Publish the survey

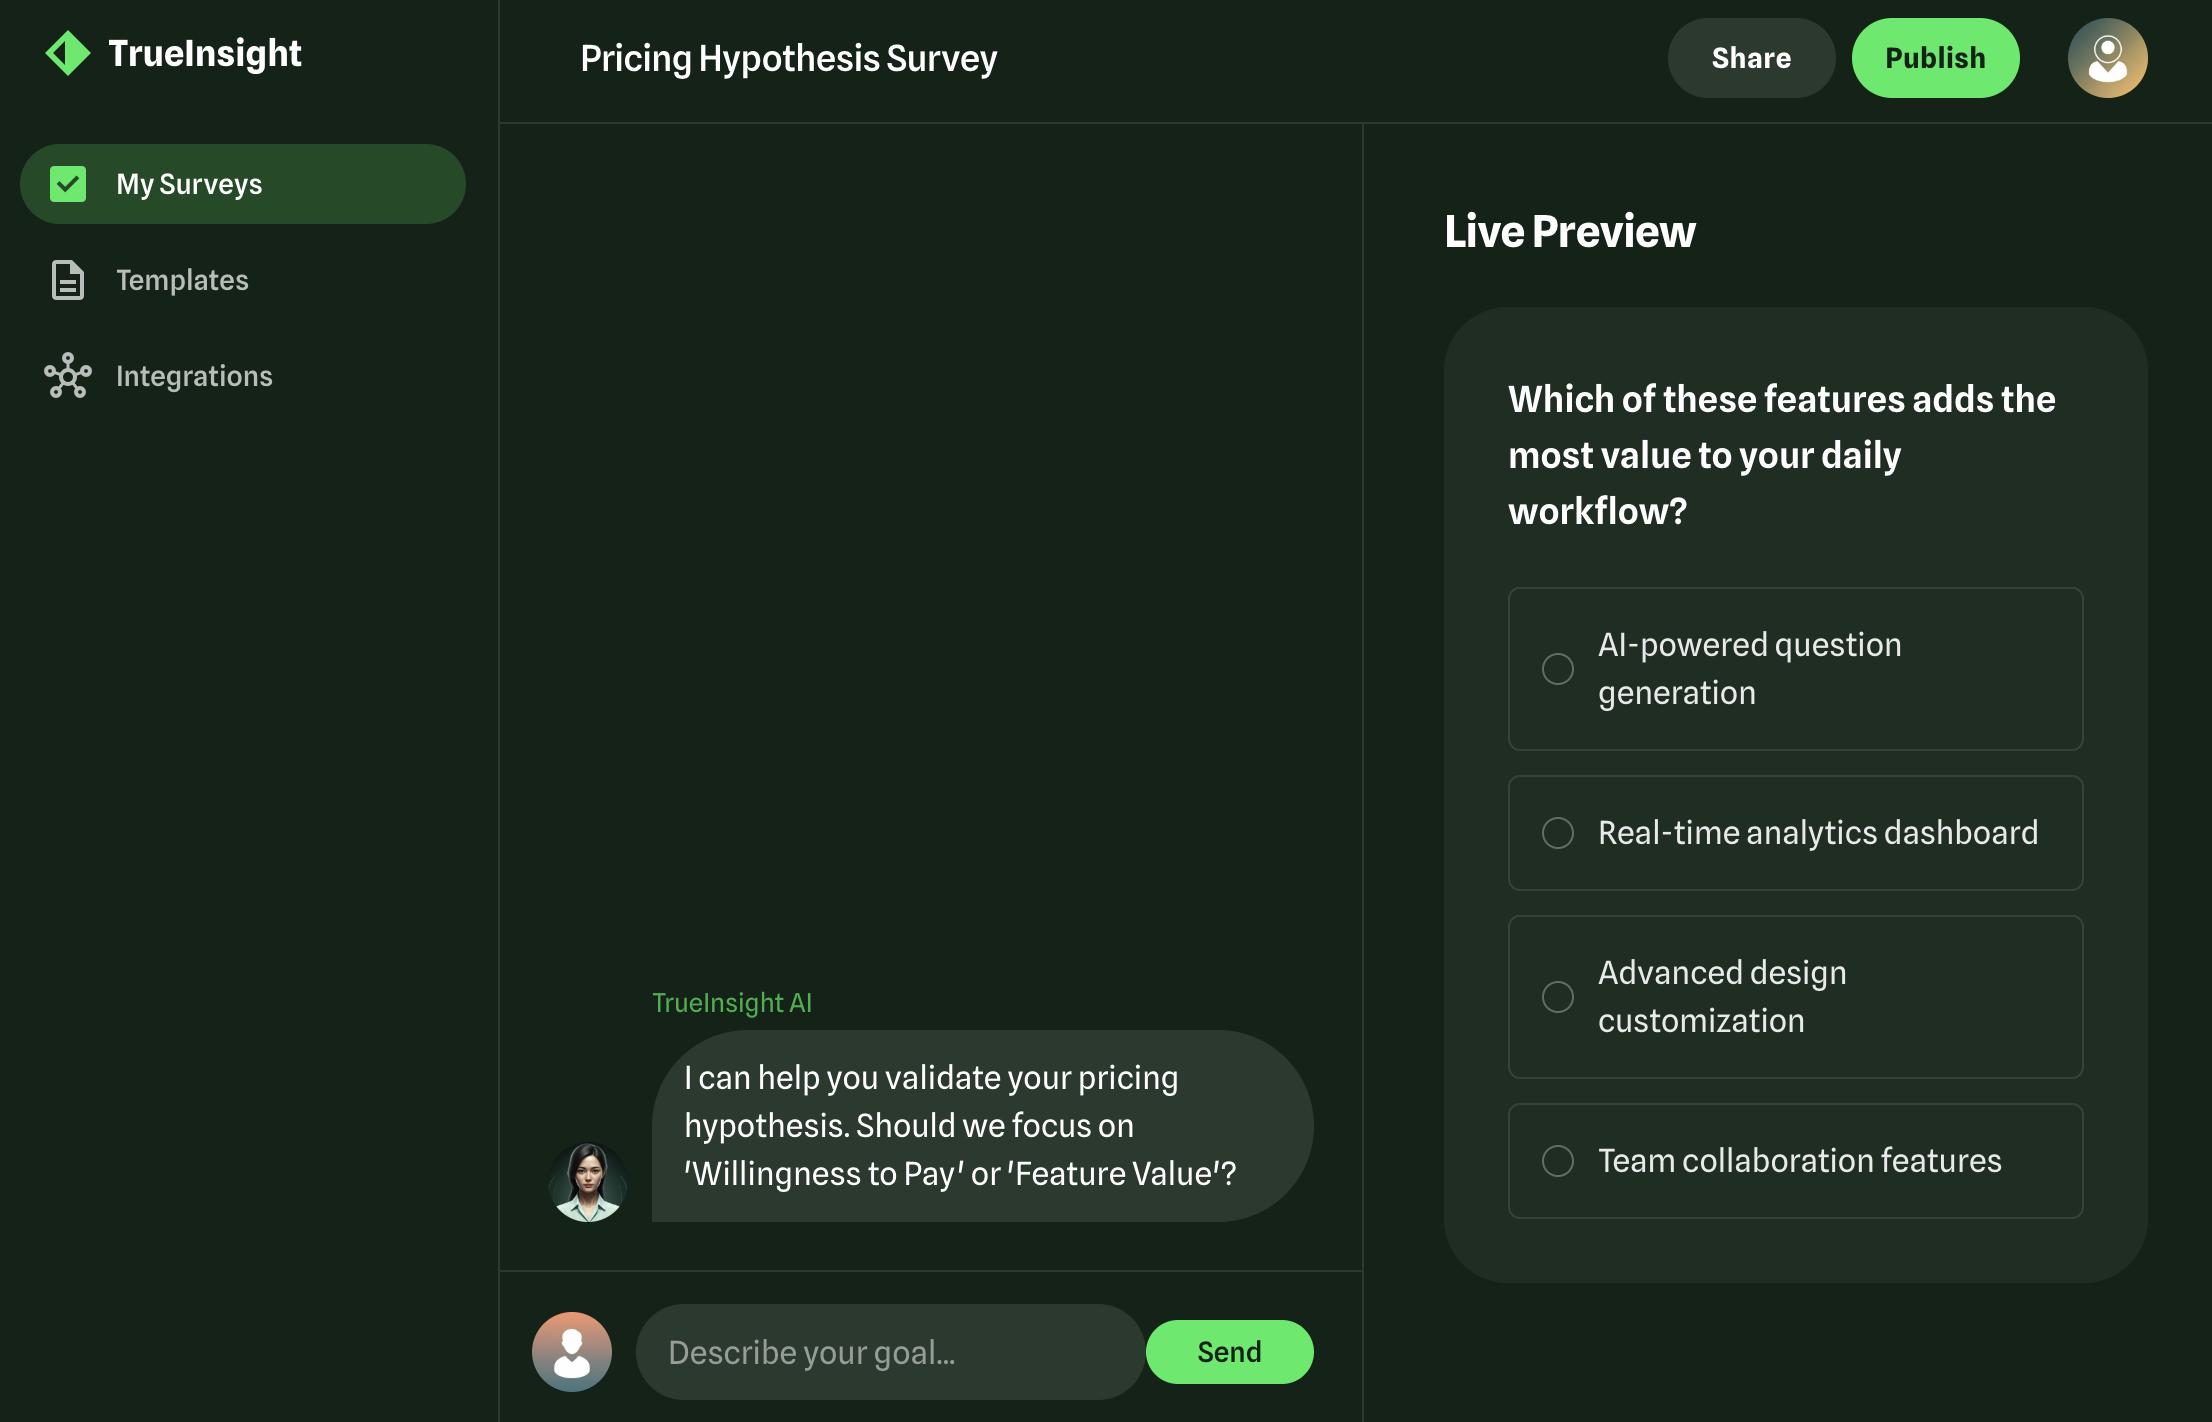pos(1935,57)
